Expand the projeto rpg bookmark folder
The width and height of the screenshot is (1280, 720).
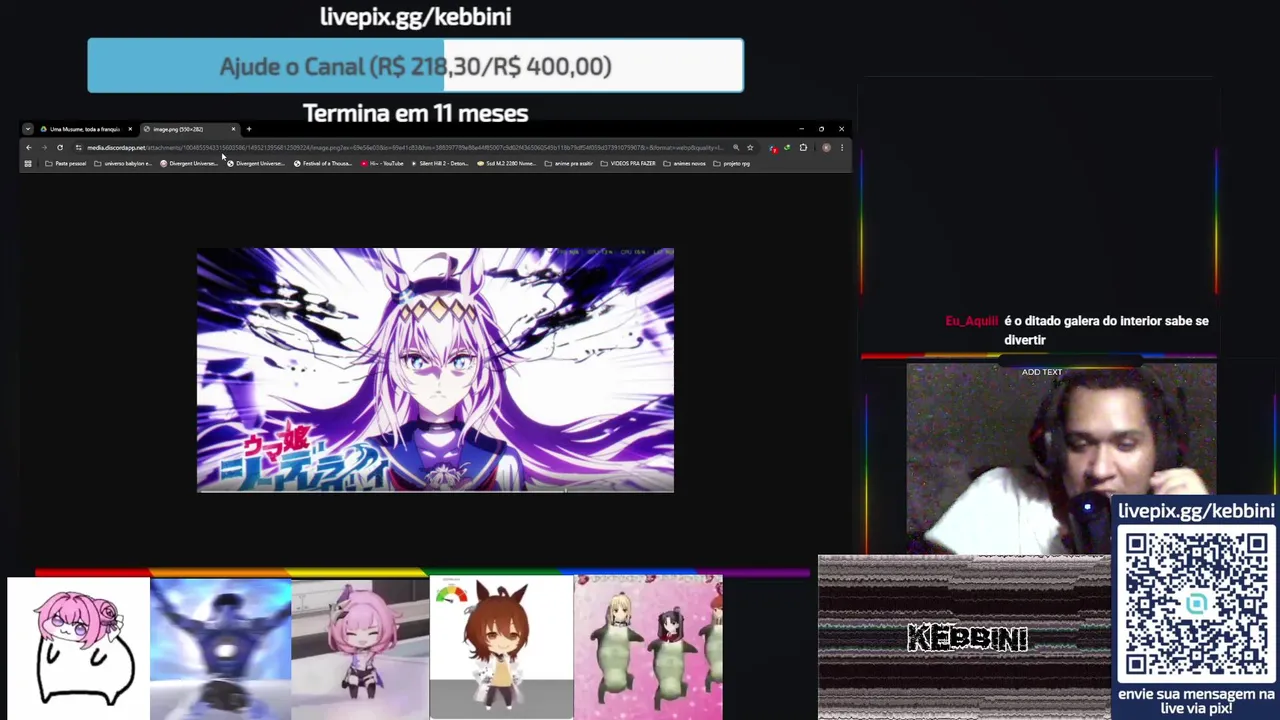732,163
